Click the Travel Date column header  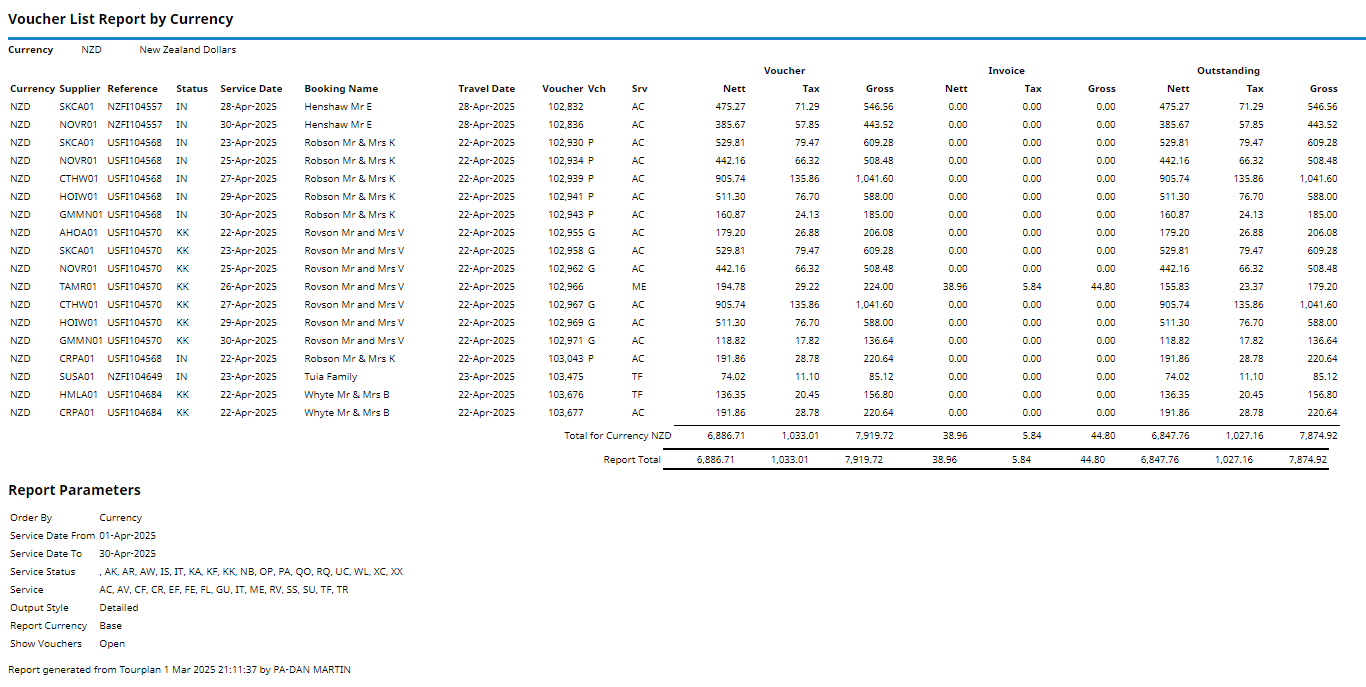(x=486, y=89)
